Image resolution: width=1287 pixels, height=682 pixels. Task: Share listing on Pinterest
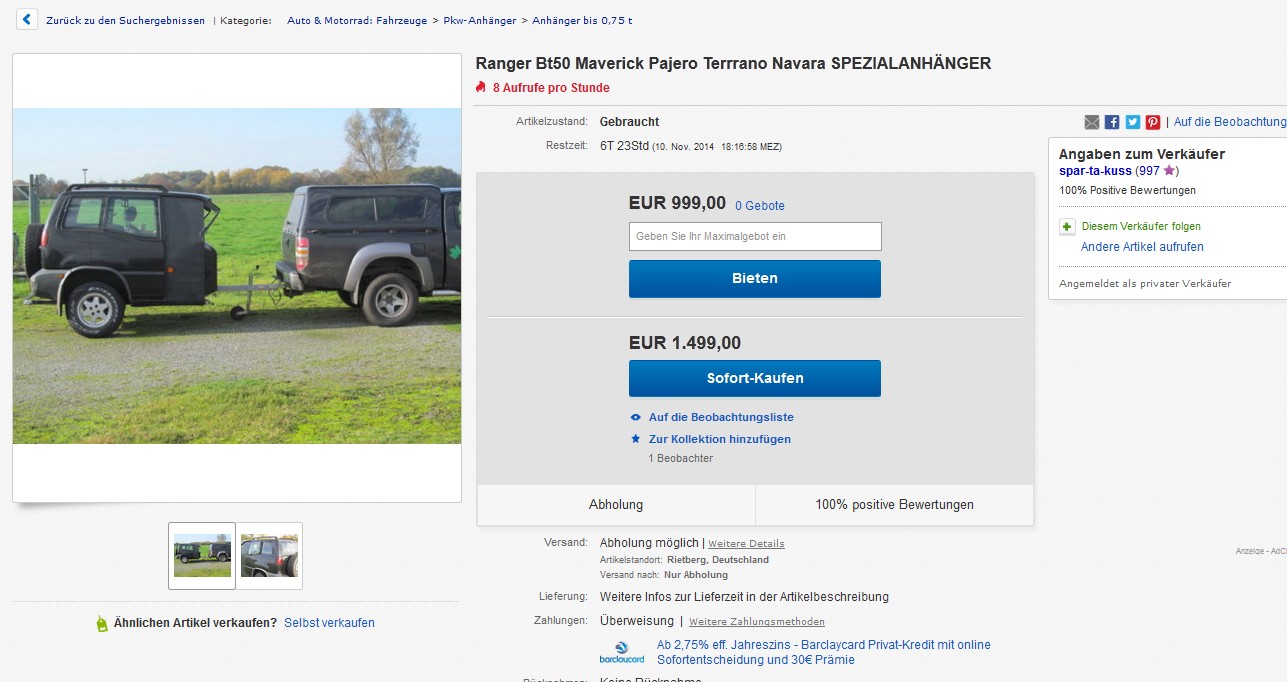point(1153,122)
